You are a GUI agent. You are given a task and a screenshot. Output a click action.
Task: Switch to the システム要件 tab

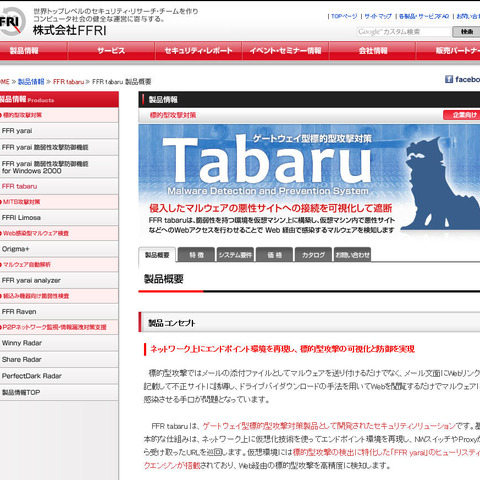pos(235,255)
